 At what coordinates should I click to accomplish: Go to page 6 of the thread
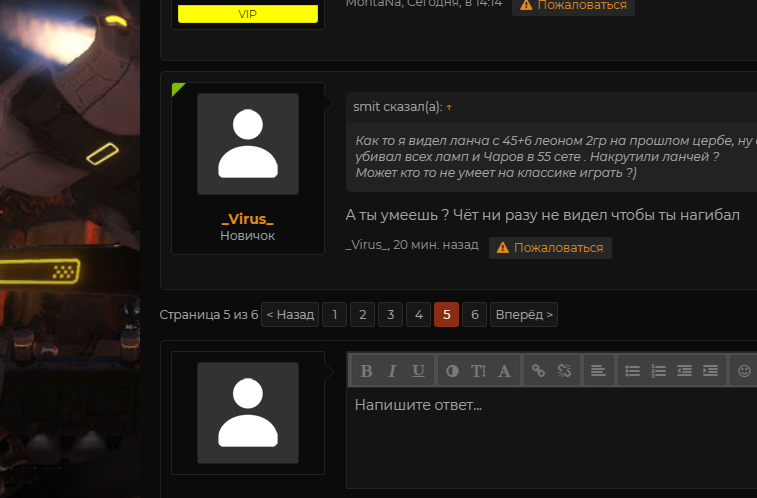pos(475,315)
